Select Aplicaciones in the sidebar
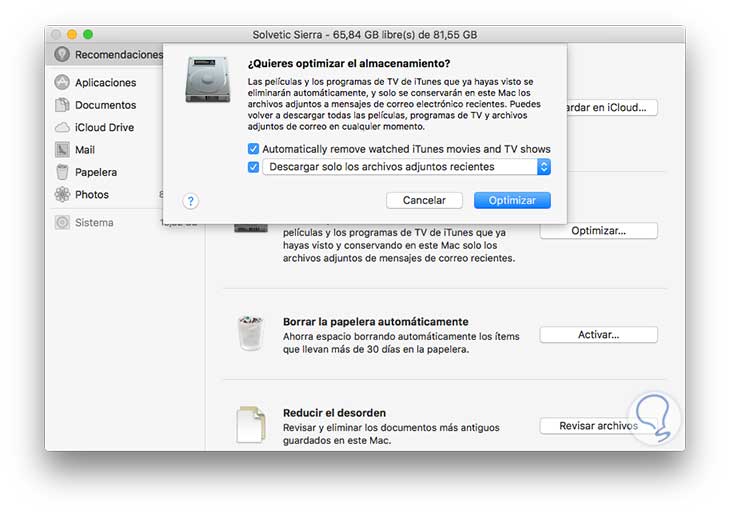 click(126, 82)
